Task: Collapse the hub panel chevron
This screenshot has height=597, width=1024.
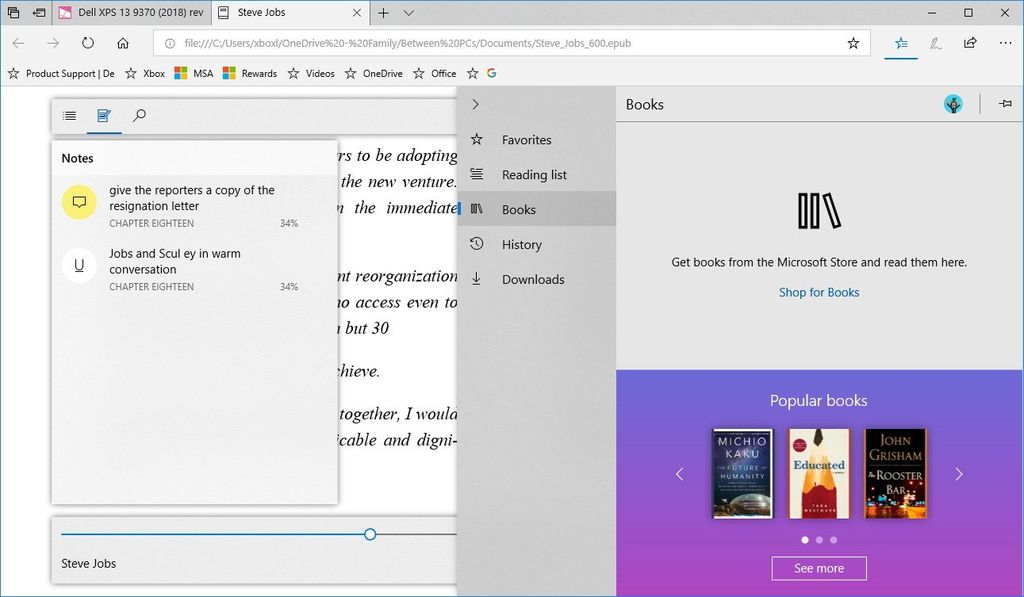Action: coord(475,104)
